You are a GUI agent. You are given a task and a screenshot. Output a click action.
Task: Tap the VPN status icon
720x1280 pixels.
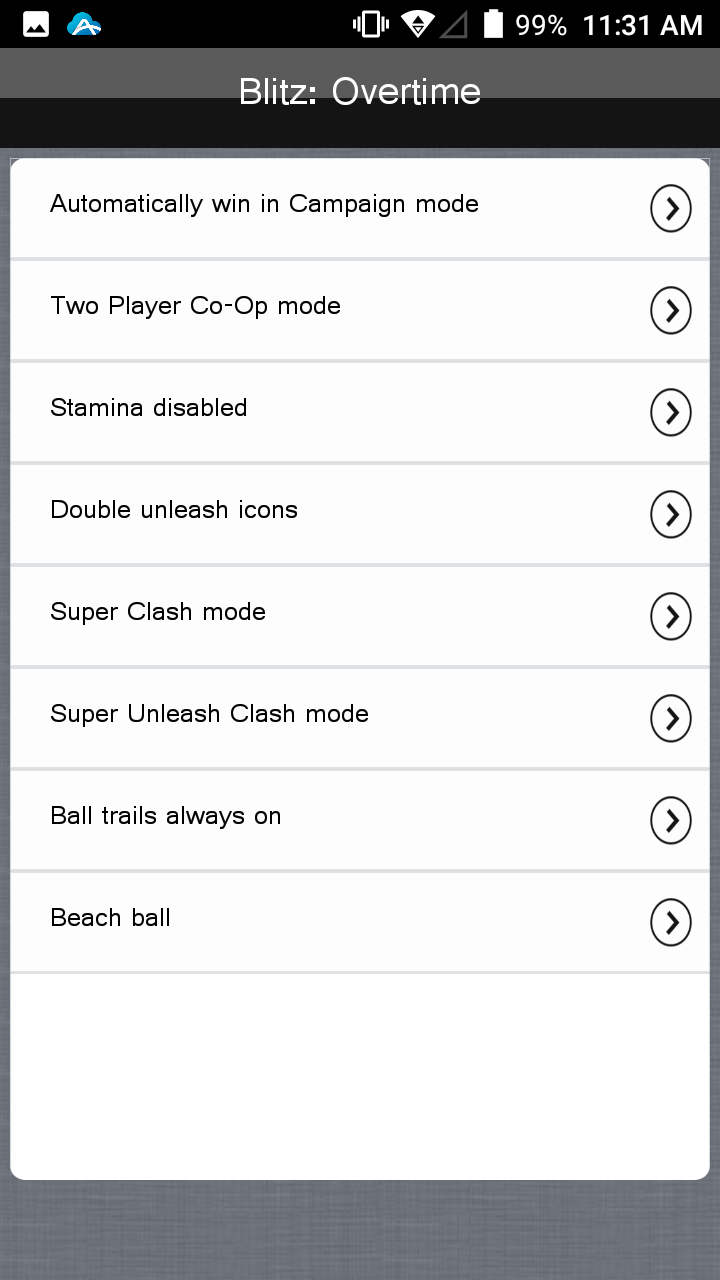click(x=418, y=22)
